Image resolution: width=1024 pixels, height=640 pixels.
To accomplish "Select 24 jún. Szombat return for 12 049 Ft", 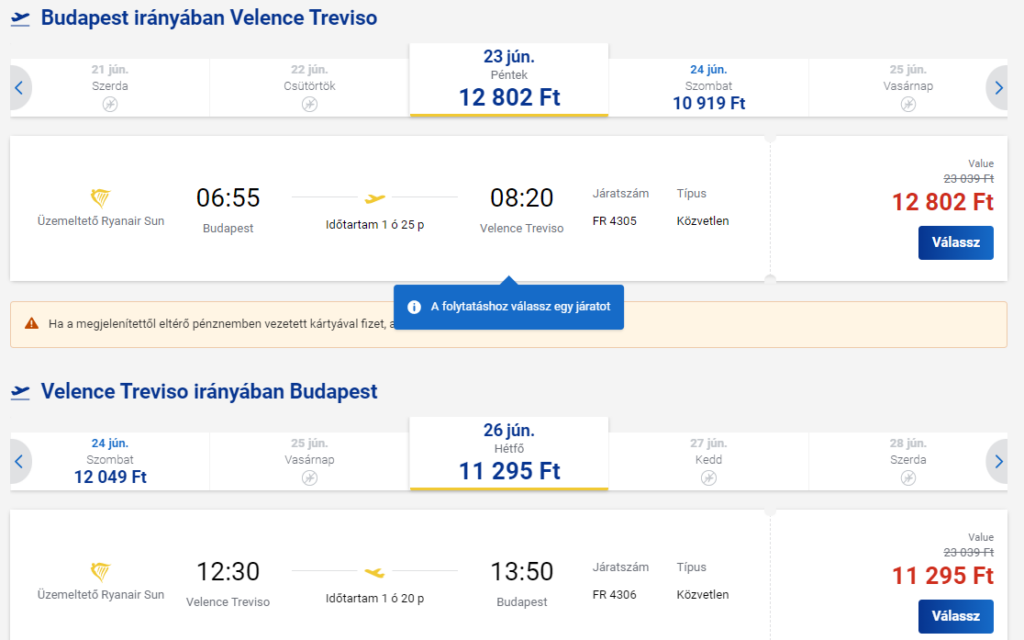I will click(110, 461).
